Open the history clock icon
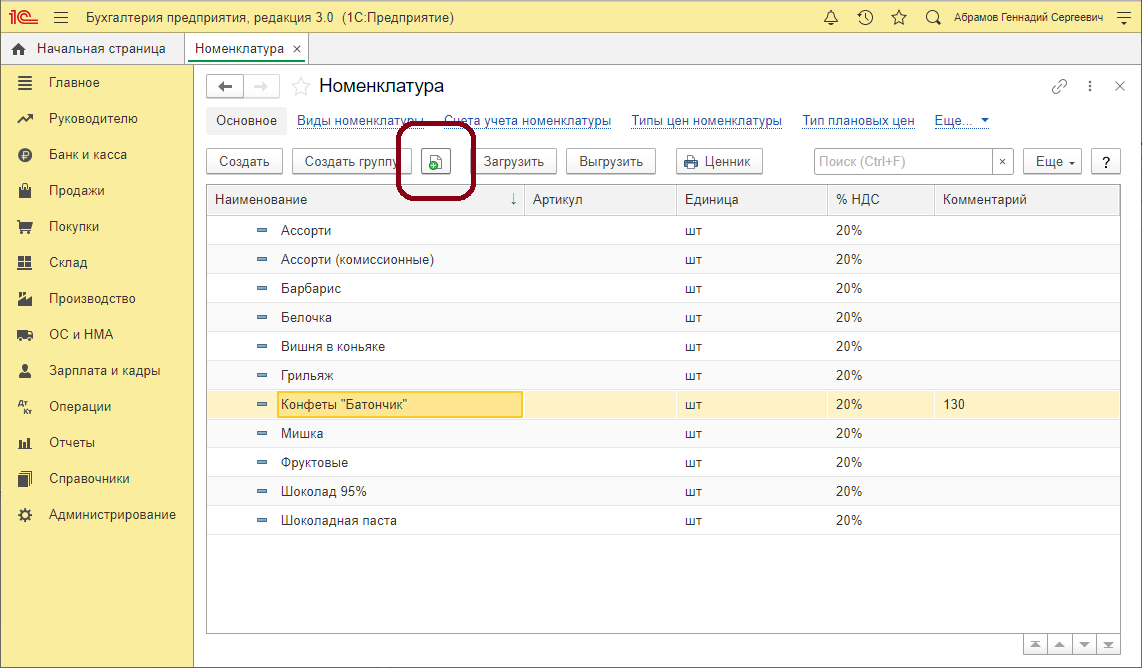The image size is (1142, 668). pos(865,18)
